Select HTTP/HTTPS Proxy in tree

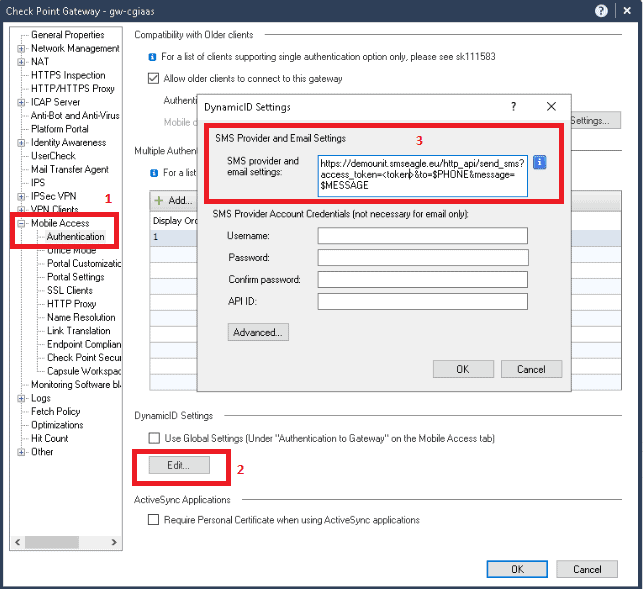coord(73,89)
